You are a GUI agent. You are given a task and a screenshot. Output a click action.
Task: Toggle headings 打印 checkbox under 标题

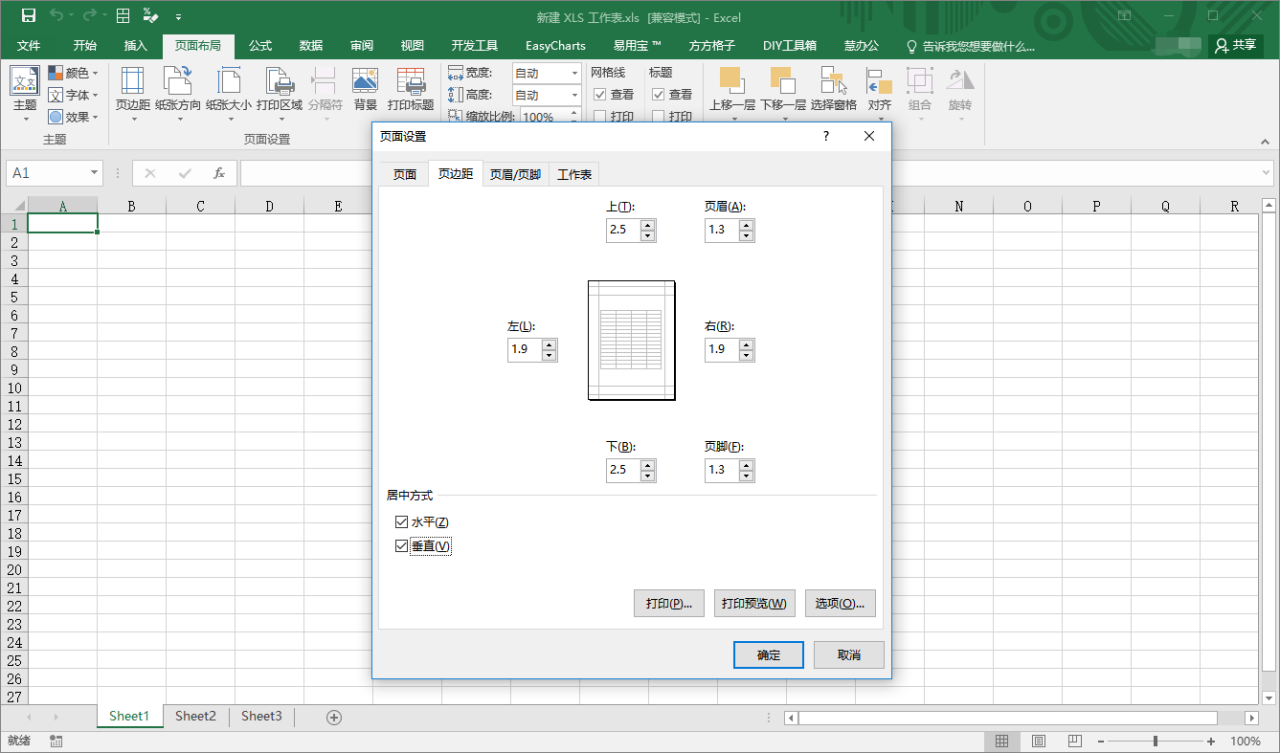[659, 116]
